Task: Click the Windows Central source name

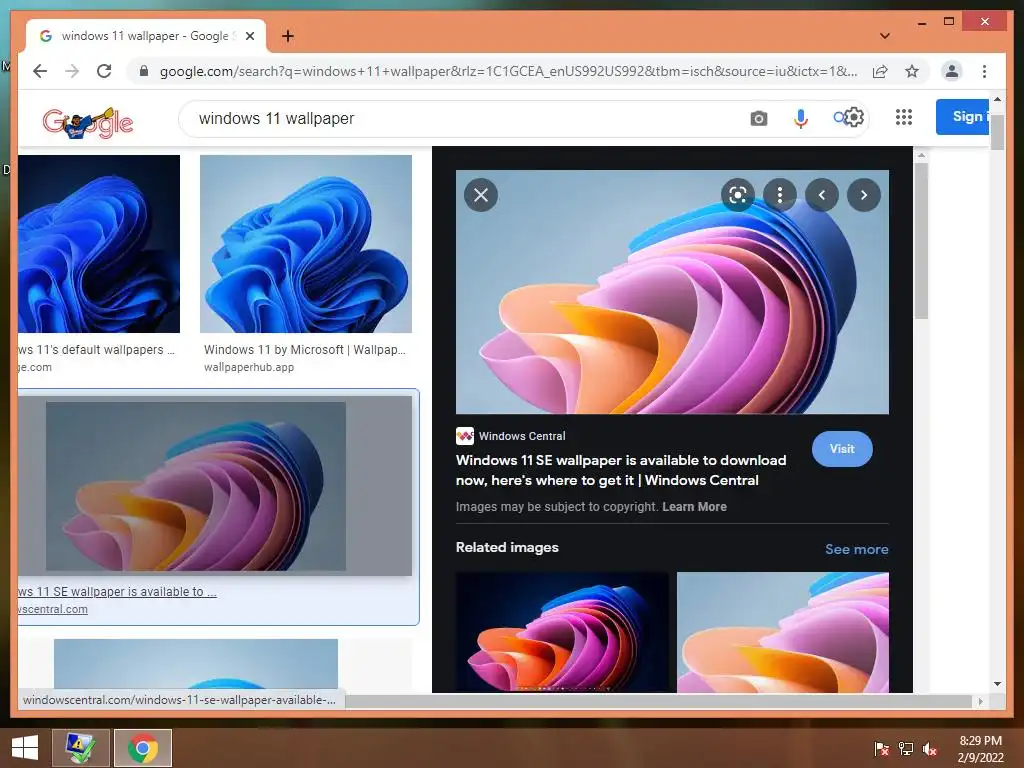Action: (522, 436)
